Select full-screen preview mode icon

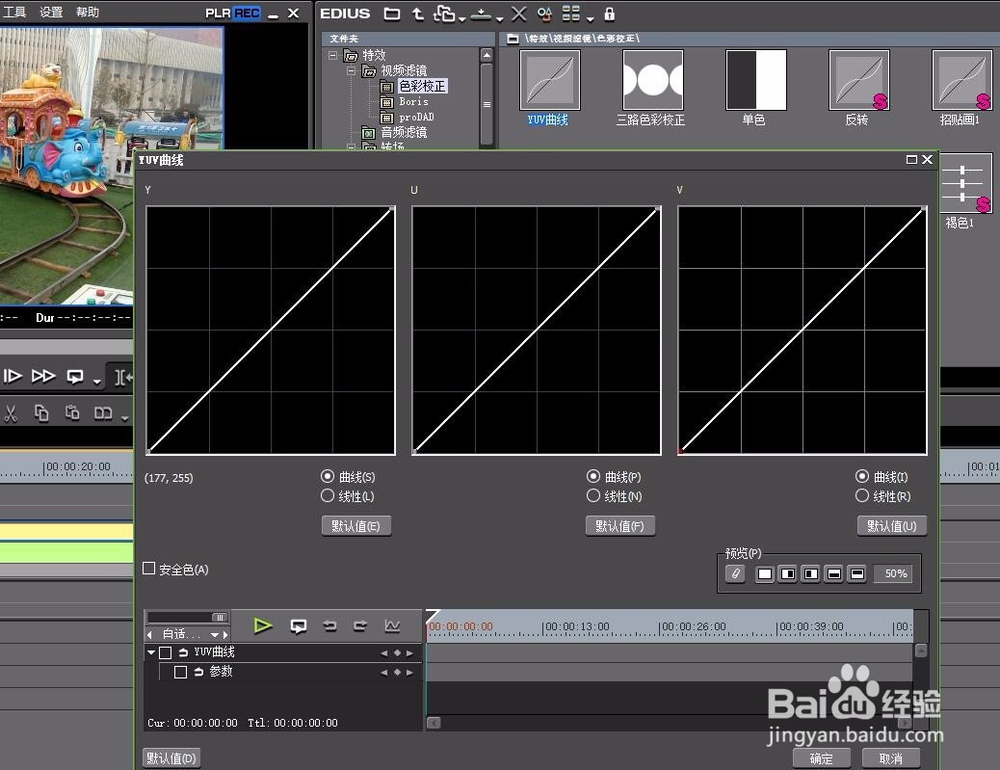coord(765,574)
